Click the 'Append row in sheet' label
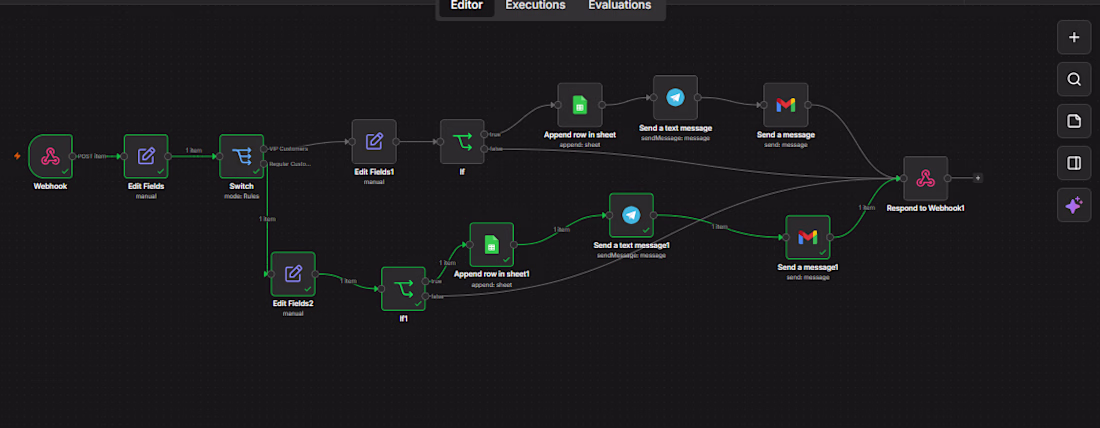This screenshot has height=428, width=1100. tap(579, 135)
